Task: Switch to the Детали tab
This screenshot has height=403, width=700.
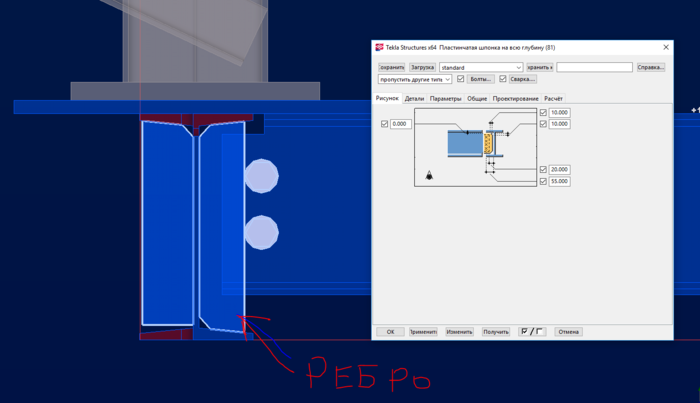Action: (414, 99)
